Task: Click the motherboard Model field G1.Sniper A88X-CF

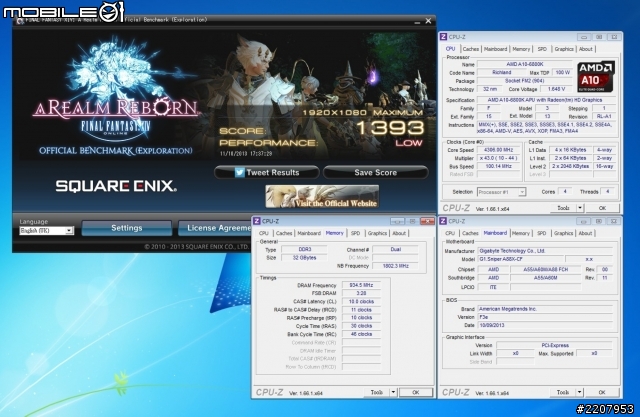Action: tap(521, 259)
